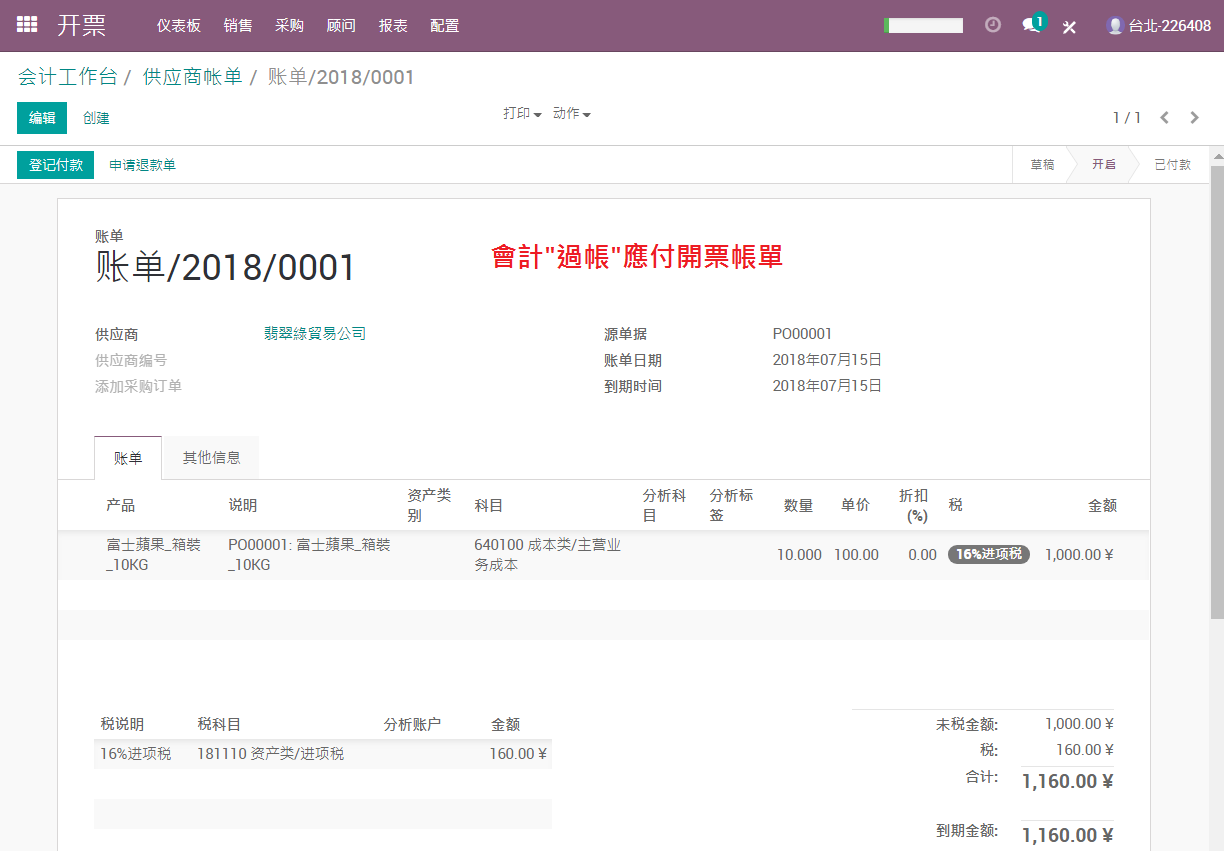Screen dimensions: 1224x851
Task: Click the 16%进项税 tax tag
Action: pyautogui.click(x=989, y=554)
